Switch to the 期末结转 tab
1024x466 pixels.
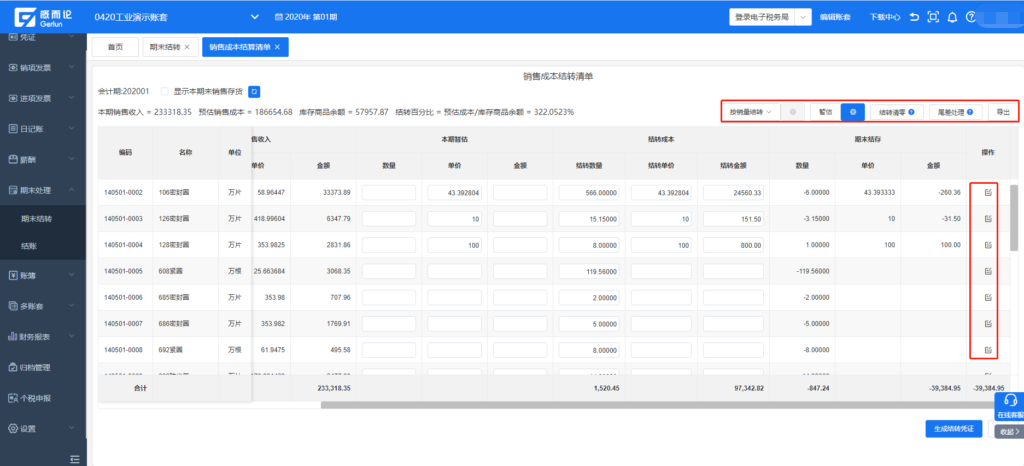coord(165,47)
